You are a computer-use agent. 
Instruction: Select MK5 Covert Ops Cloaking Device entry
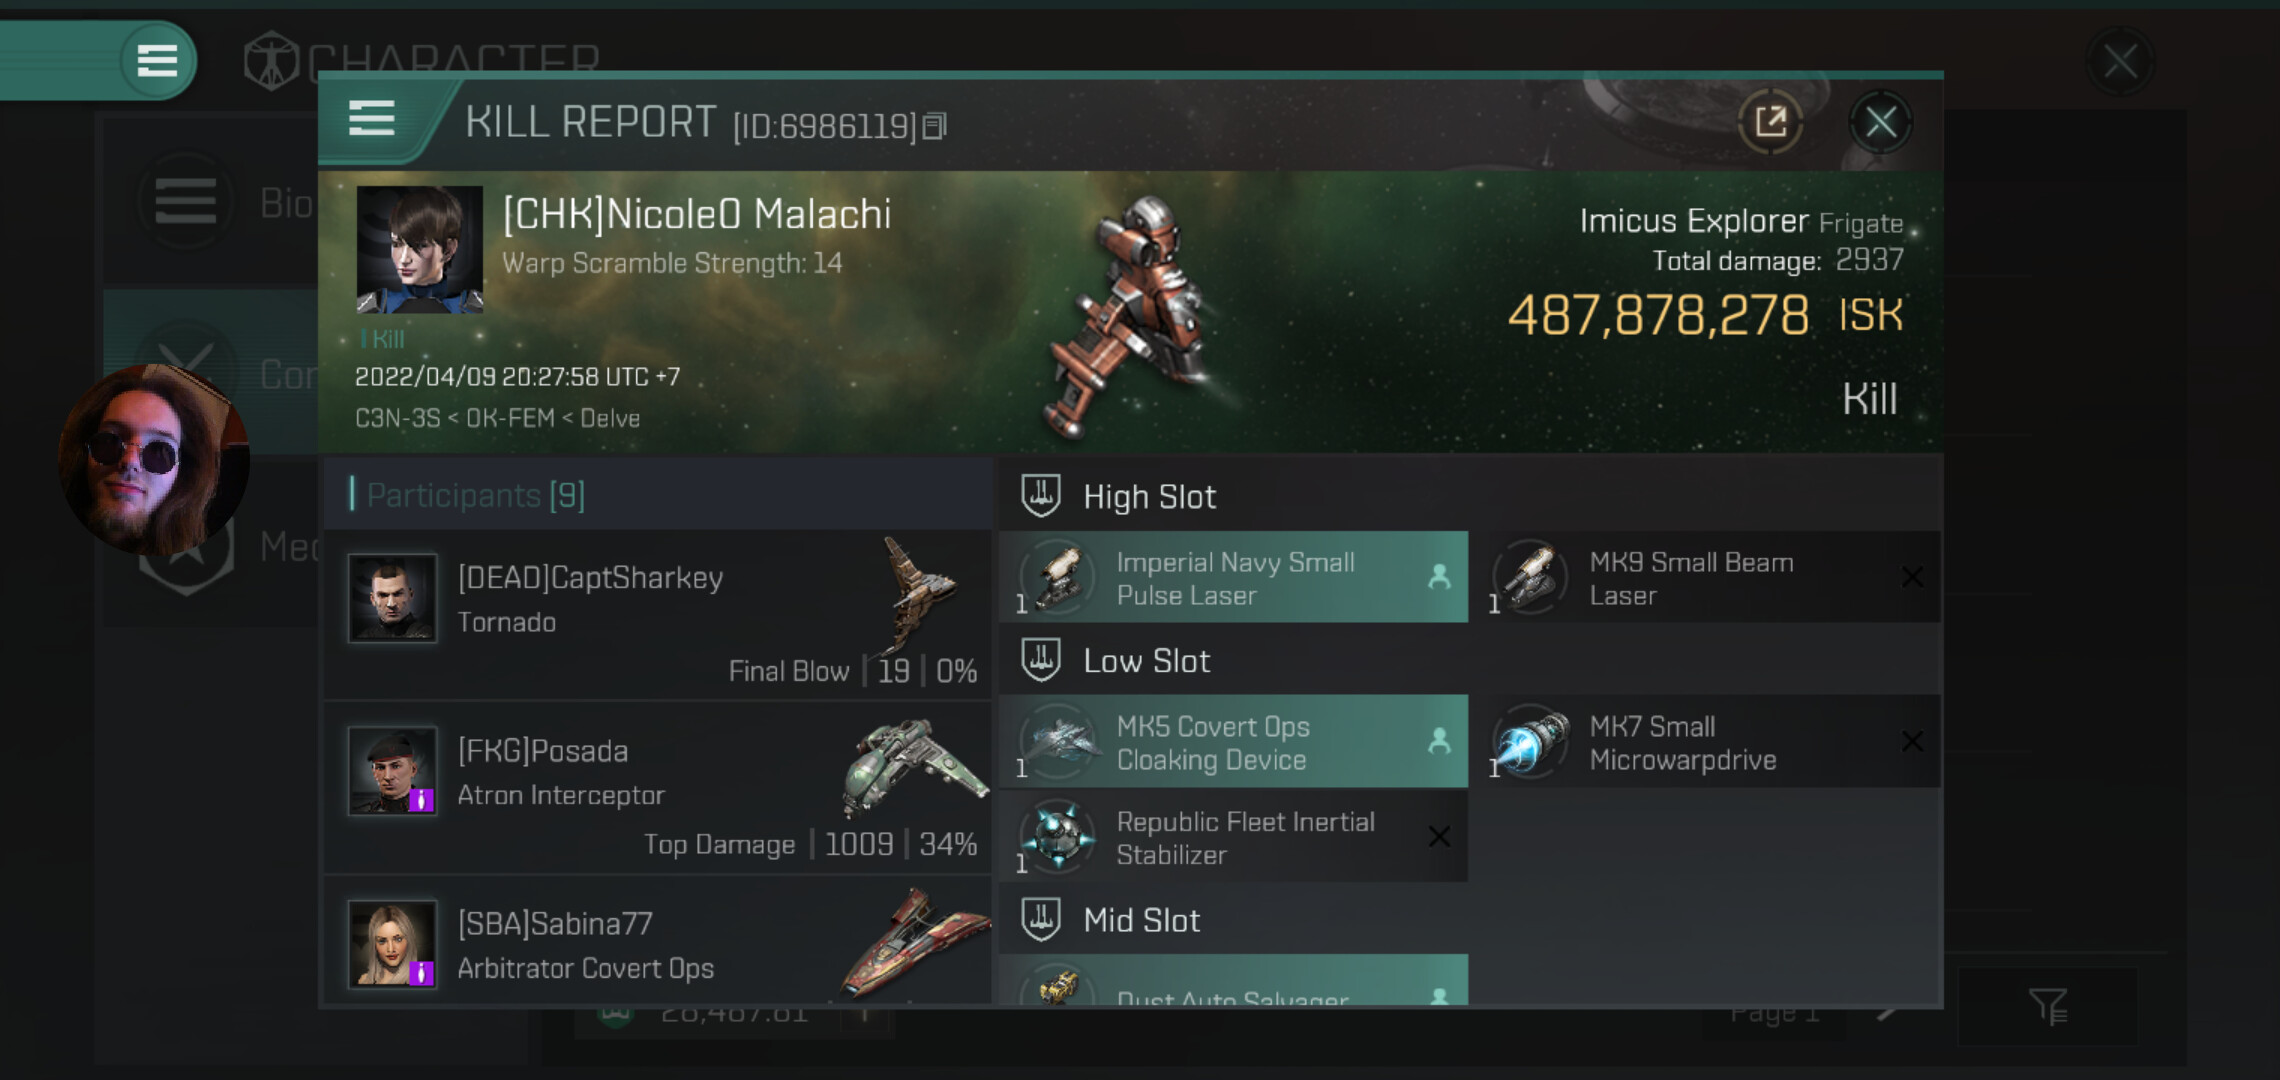coord(1233,741)
